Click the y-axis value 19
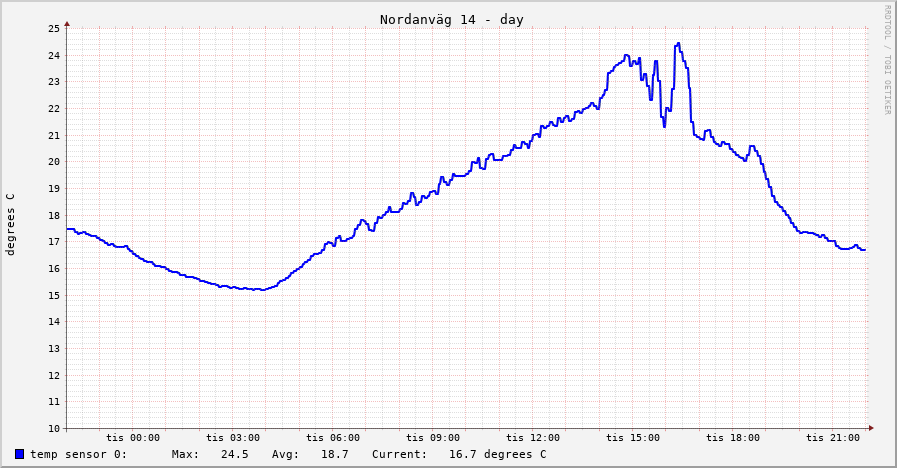 (x=54, y=189)
